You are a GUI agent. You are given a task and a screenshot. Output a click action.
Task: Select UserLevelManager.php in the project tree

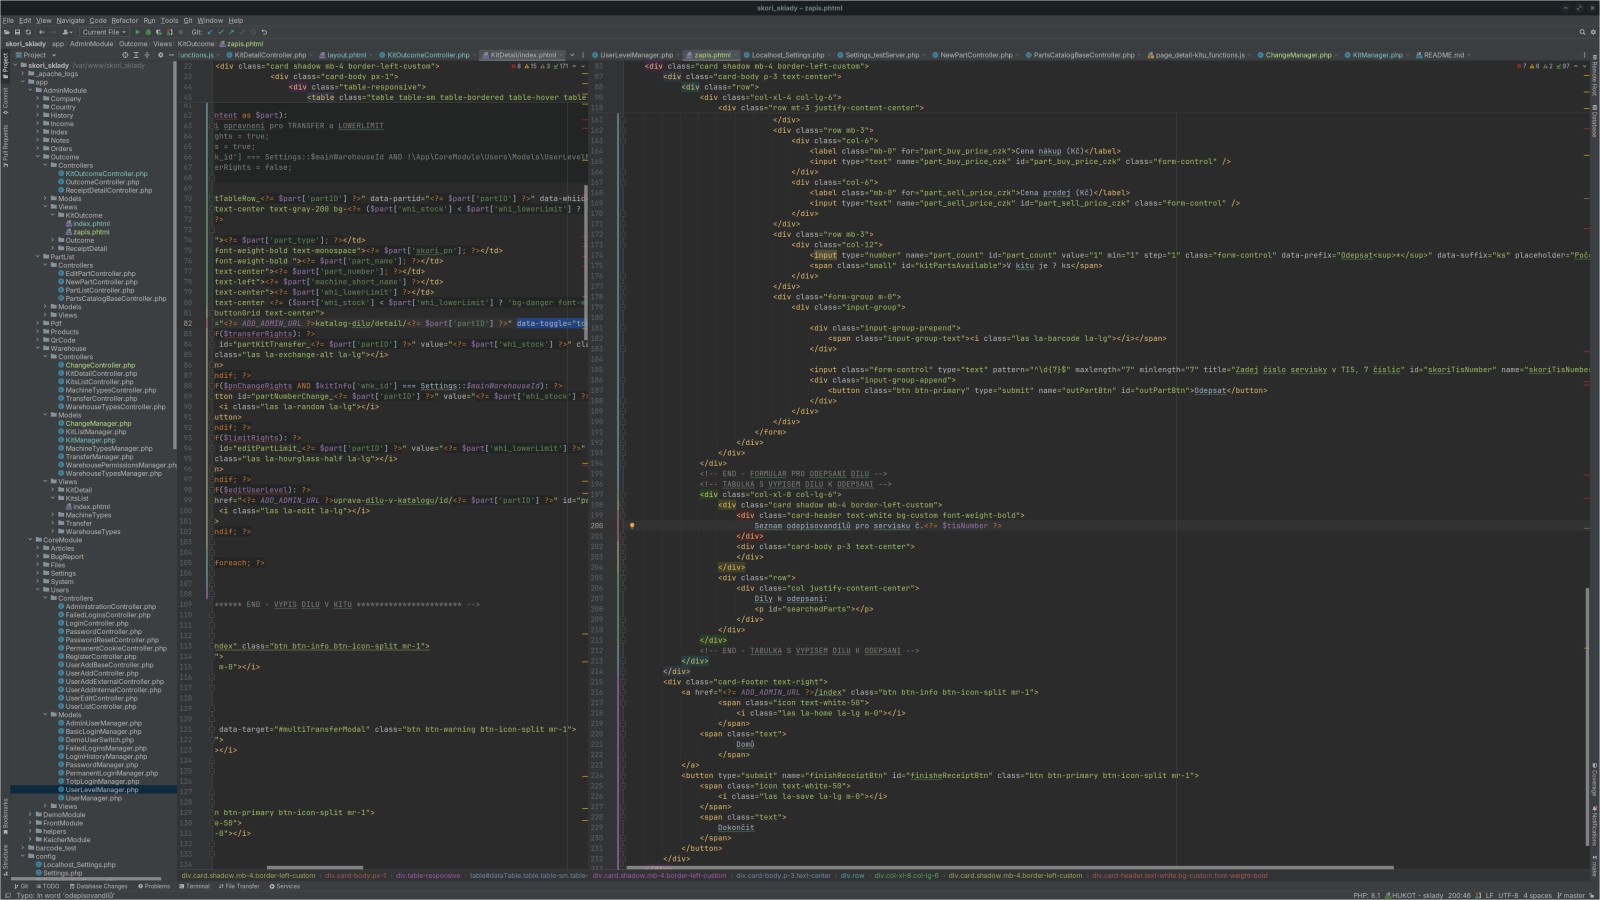[101, 790]
